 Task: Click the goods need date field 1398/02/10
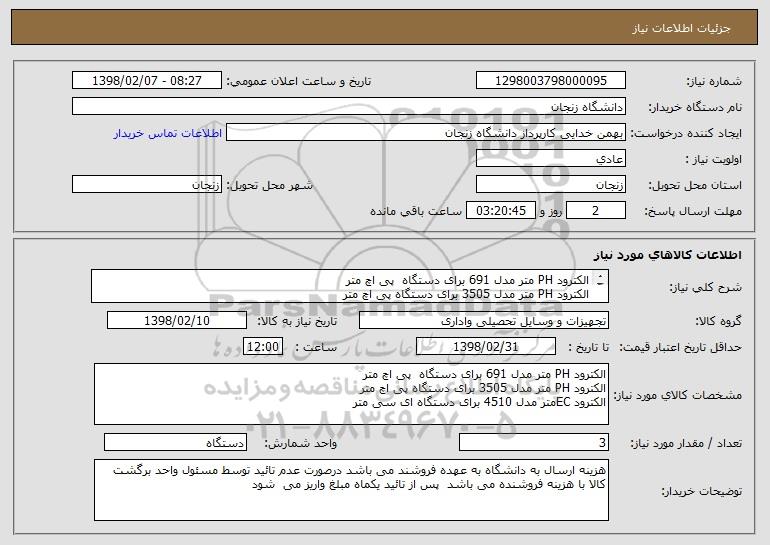(177, 321)
